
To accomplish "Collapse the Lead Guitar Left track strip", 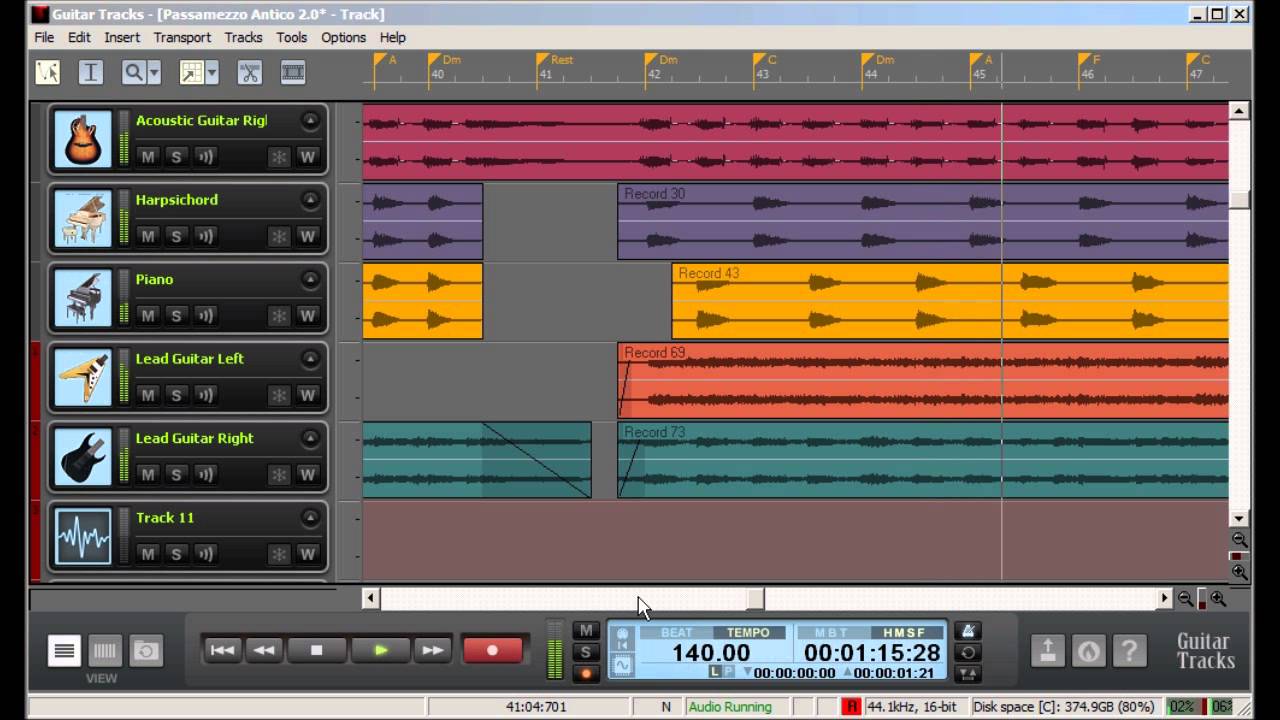I will pos(310,359).
